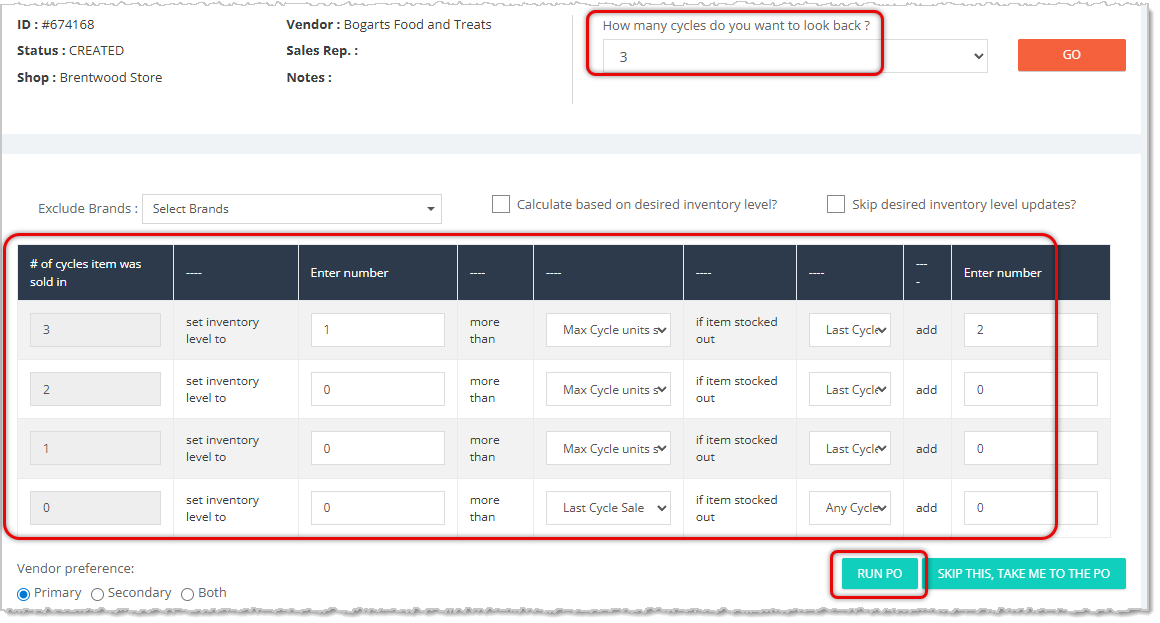Screen dimensions: 1160x623
Task: Select Primary vendor preference
Action: click(x=24, y=594)
